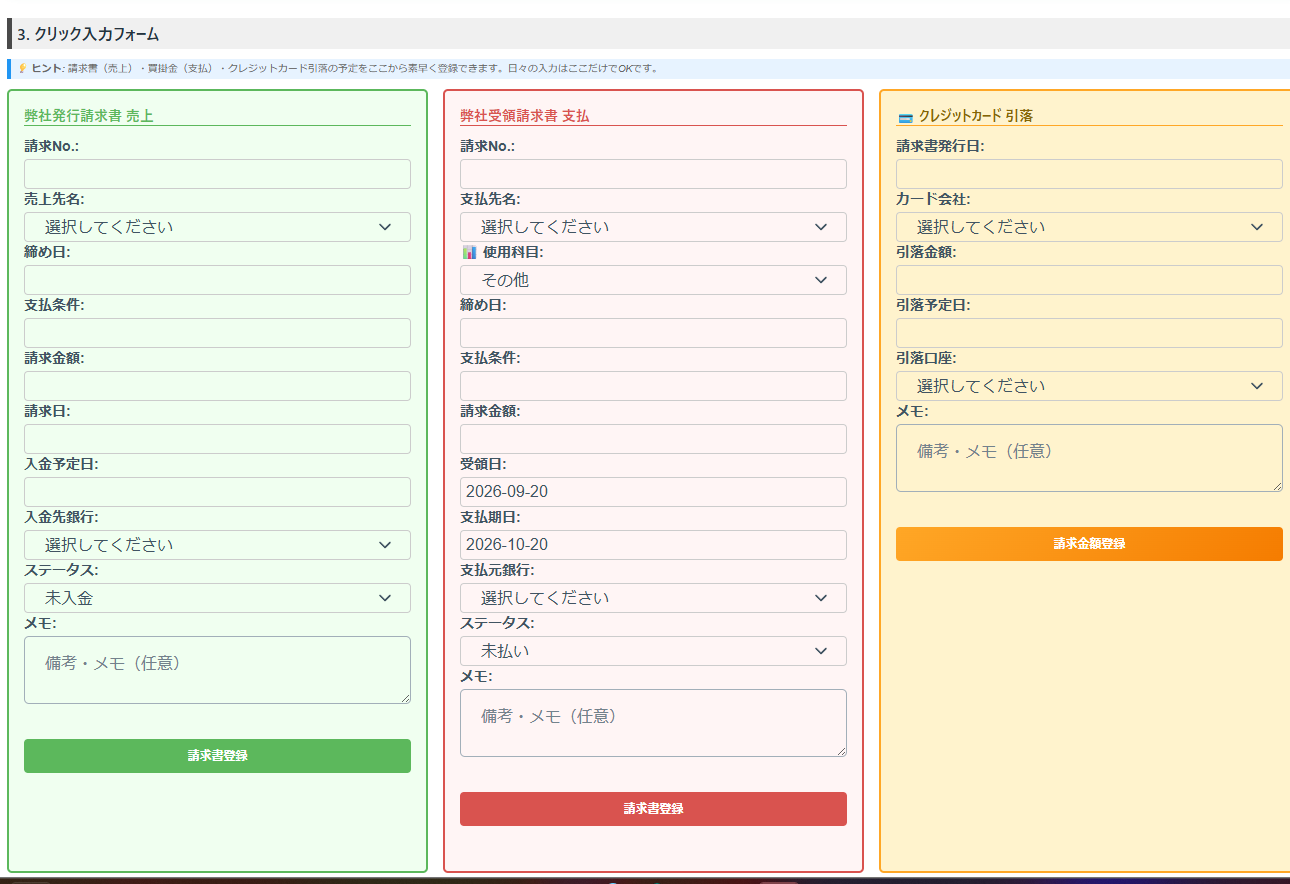
Task: Click 受領日 field showing 2026-09-20
Action: (653, 492)
